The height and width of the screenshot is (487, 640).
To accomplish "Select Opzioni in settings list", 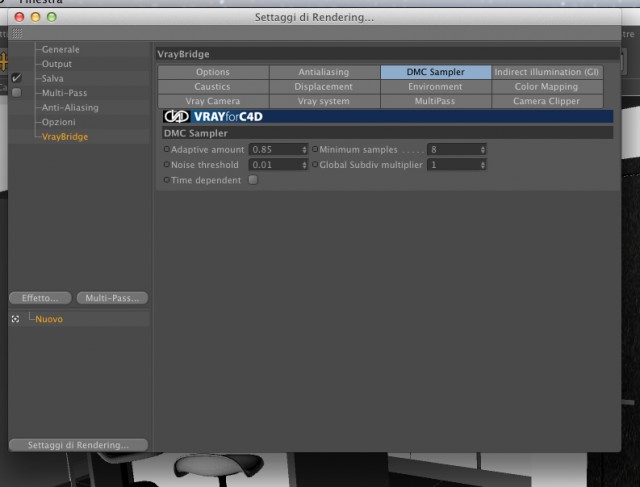I will tap(59, 122).
